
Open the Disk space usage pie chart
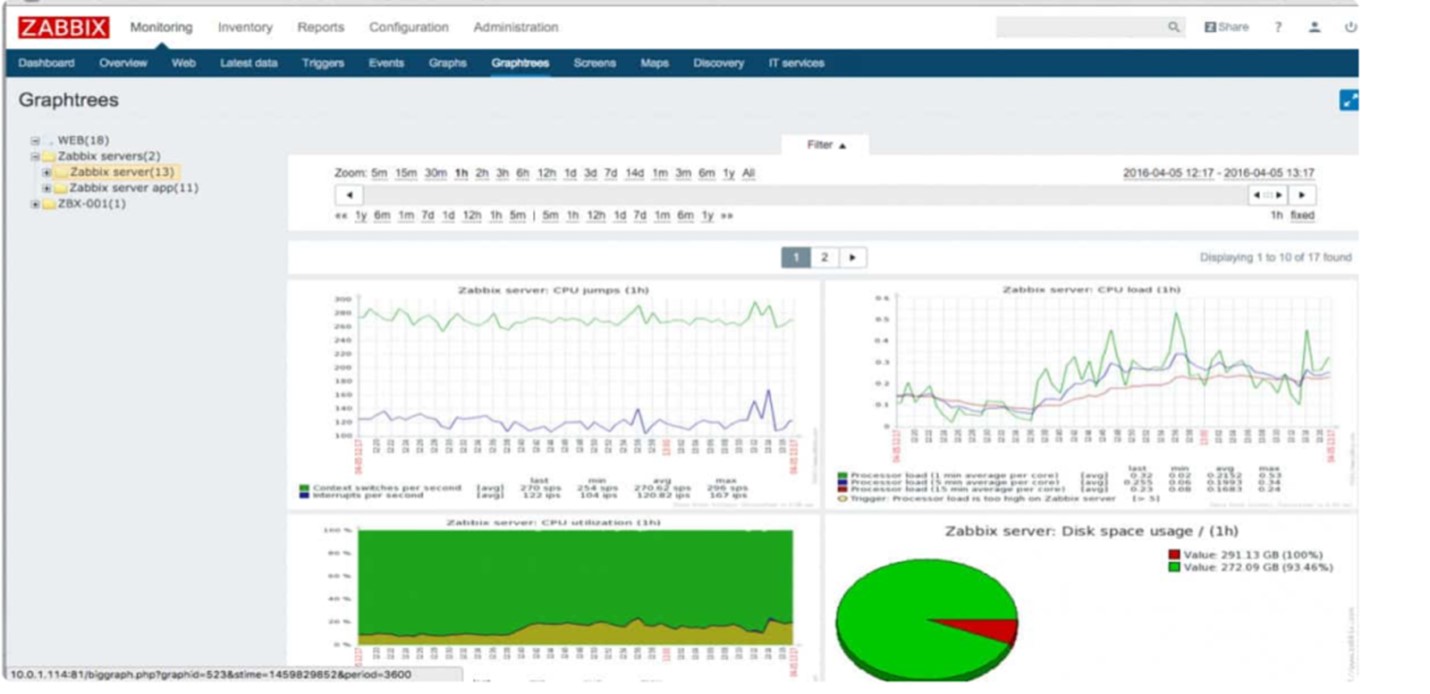tap(1090, 598)
